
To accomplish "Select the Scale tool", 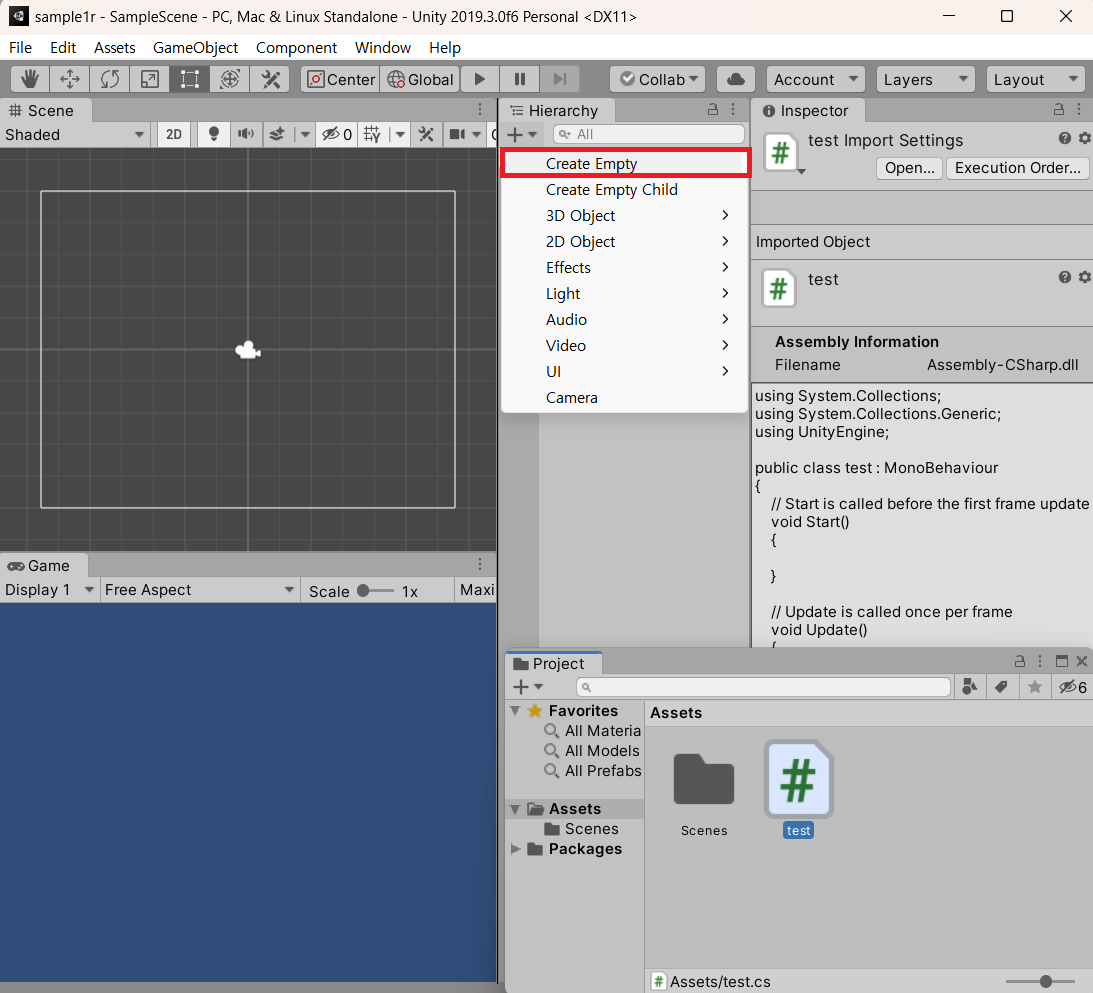I will click(149, 79).
